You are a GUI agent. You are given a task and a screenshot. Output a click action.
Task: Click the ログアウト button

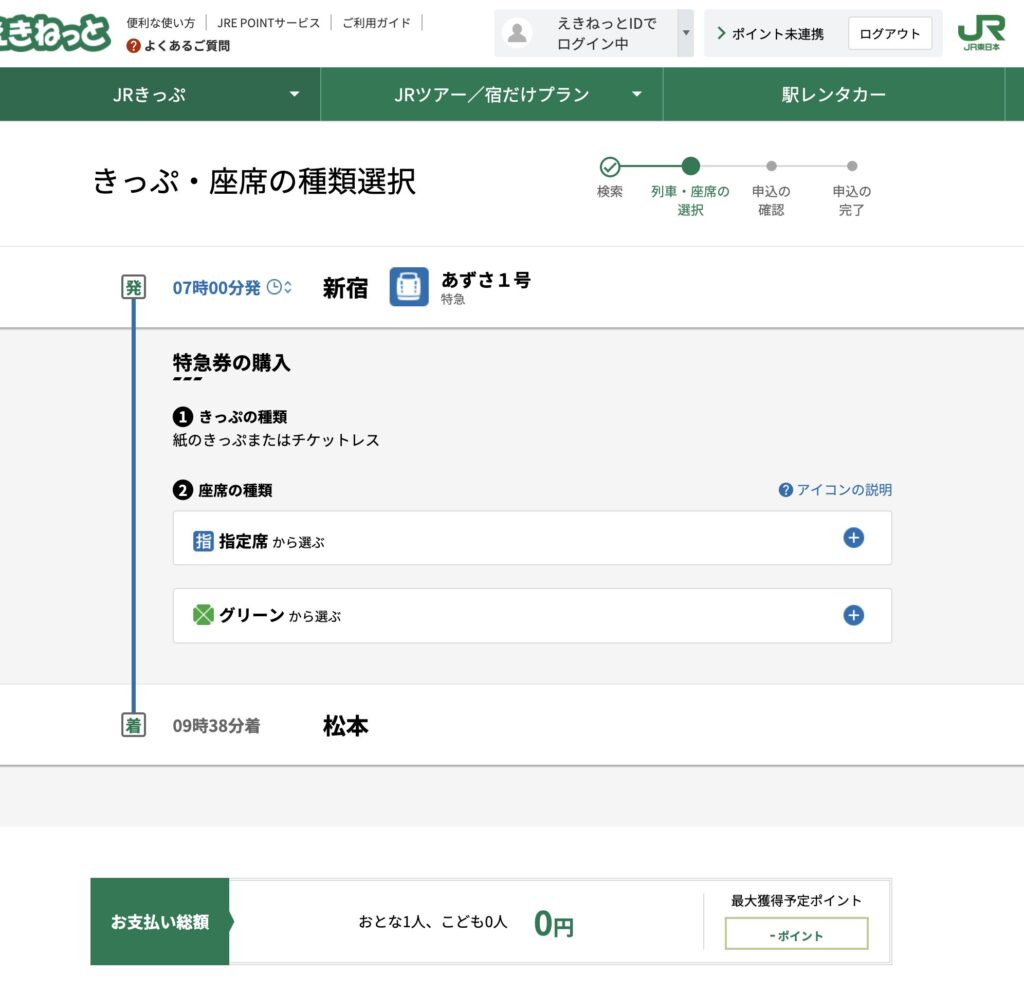coord(889,33)
